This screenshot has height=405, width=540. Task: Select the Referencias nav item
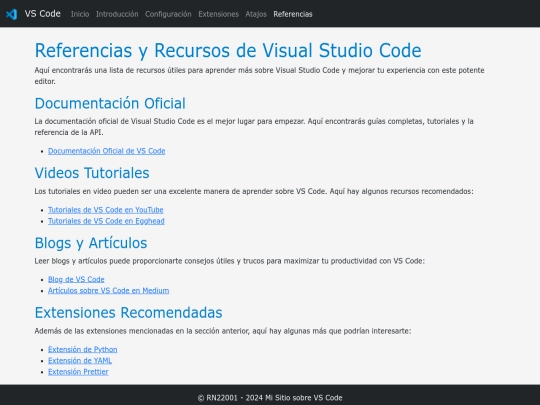pos(293,14)
